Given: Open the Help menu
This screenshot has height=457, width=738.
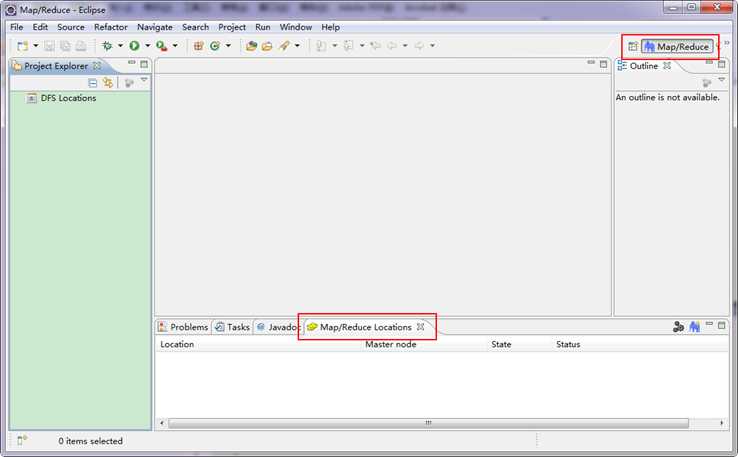Looking at the screenshot, I should (330, 27).
